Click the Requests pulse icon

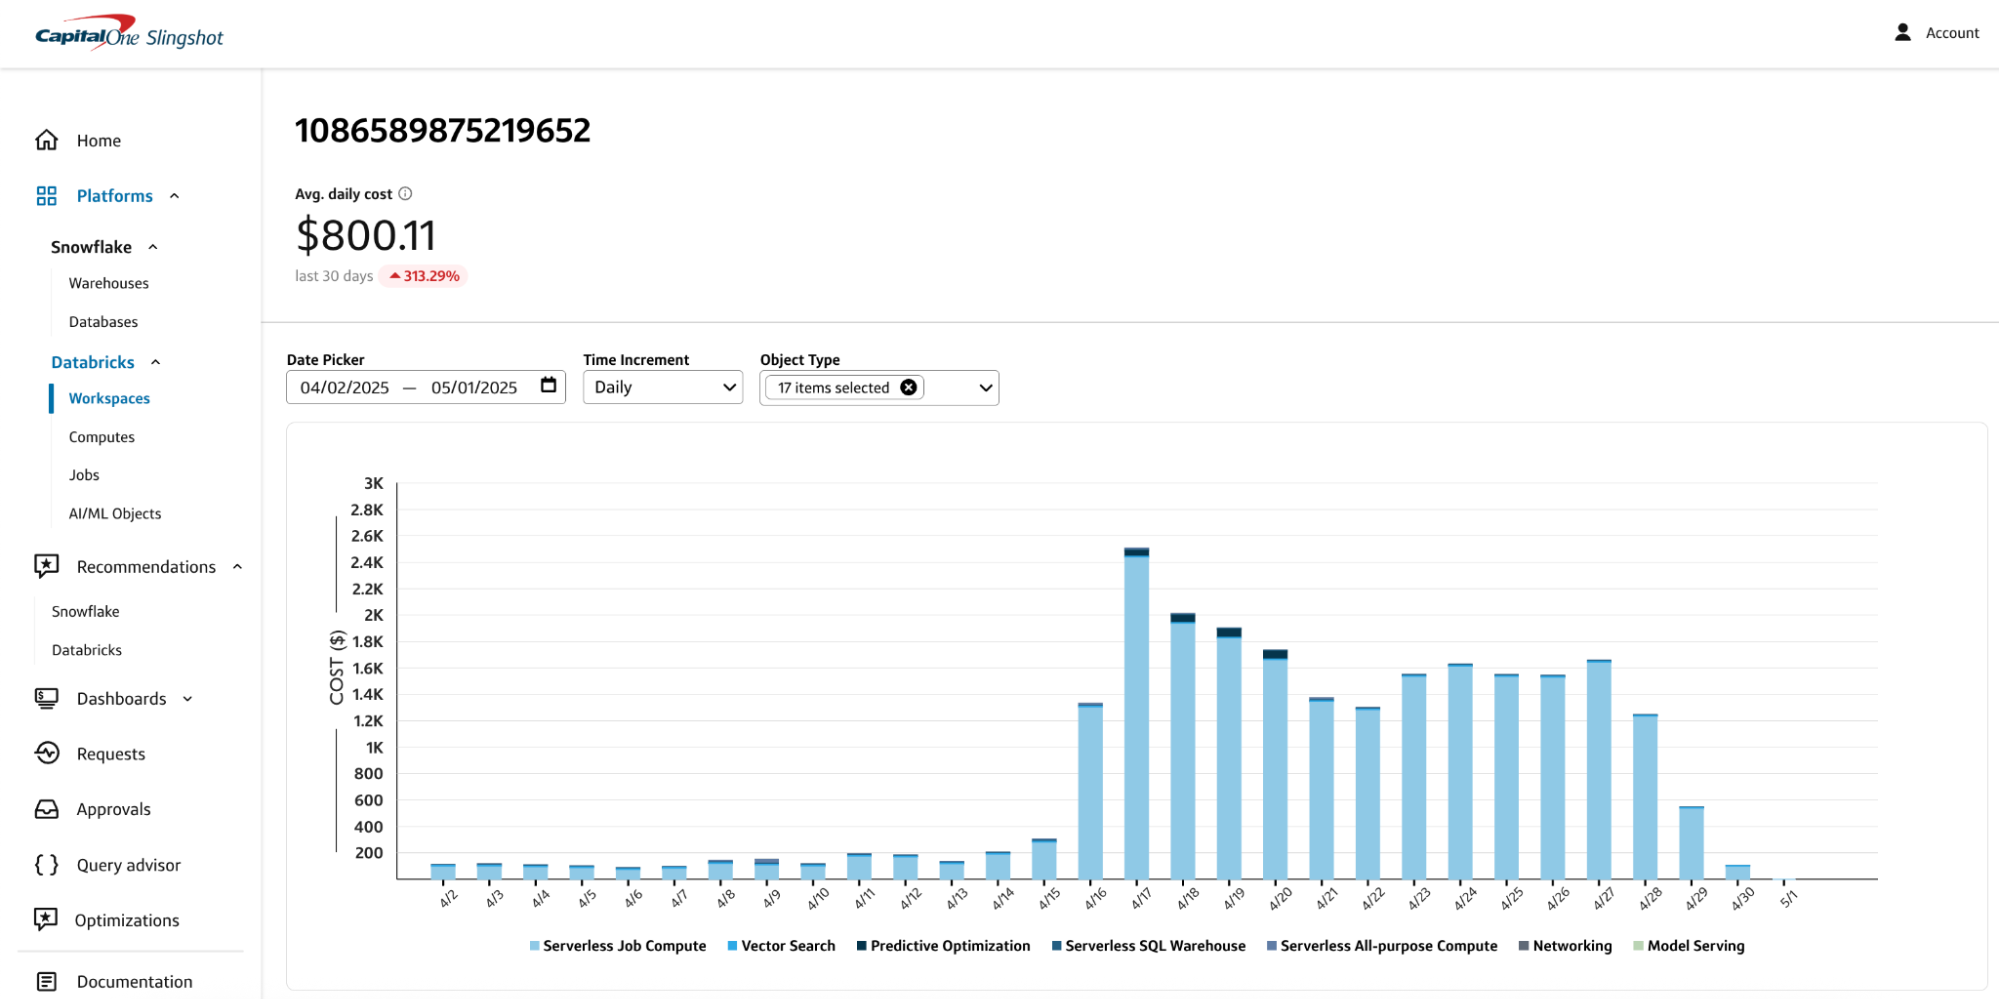pyautogui.click(x=47, y=753)
